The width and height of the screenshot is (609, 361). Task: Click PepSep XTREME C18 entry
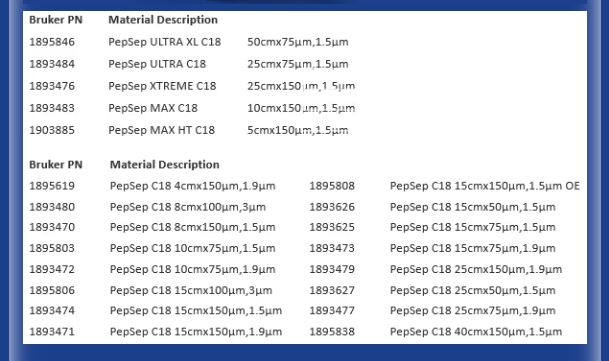click(162, 86)
